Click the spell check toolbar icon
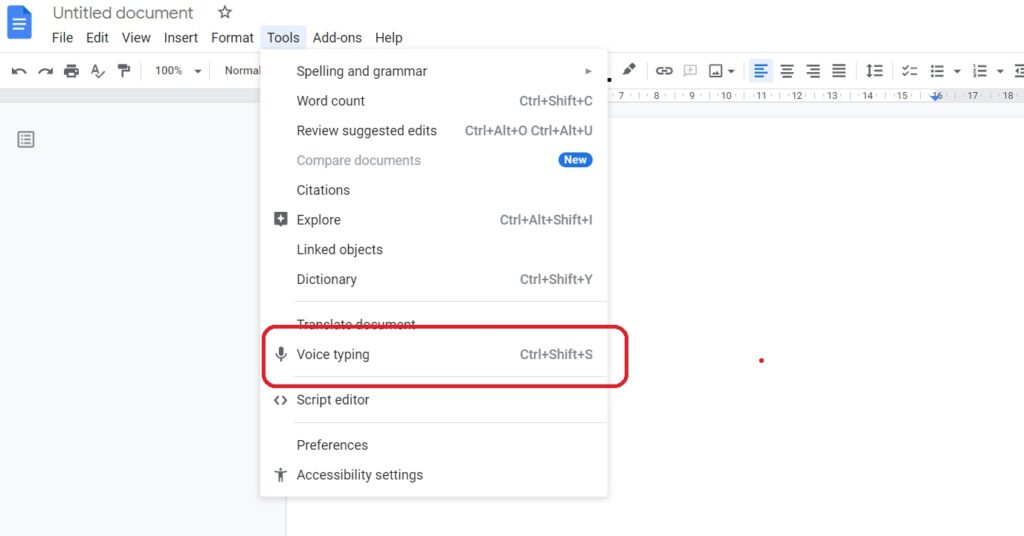Screen dimensions: 1024x536 (97, 71)
